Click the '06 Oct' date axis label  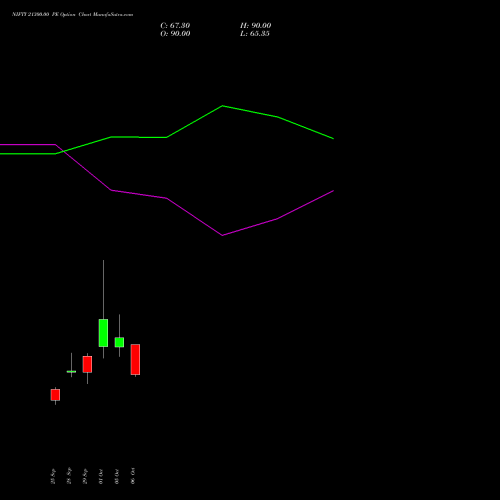(133, 476)
